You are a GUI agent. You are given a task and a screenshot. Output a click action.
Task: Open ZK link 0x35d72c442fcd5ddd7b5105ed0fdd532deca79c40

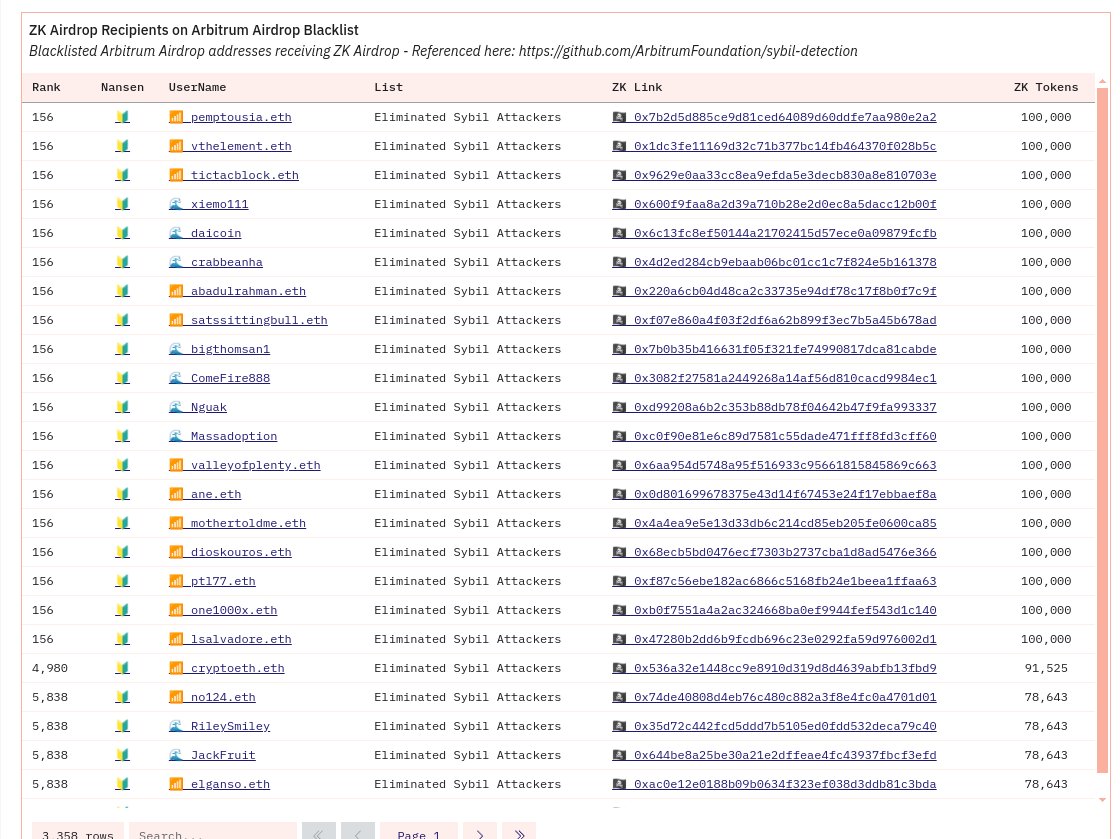785,726
